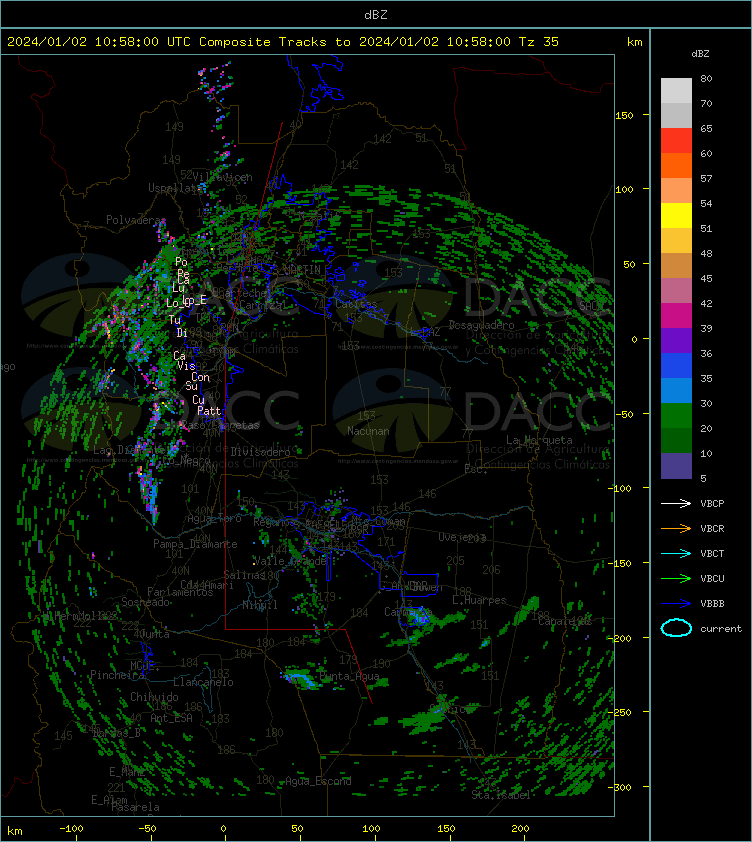Click the 'VBCU' legend label
The width and height of the screenshot is (752, 842).
[x=712, y=579]
